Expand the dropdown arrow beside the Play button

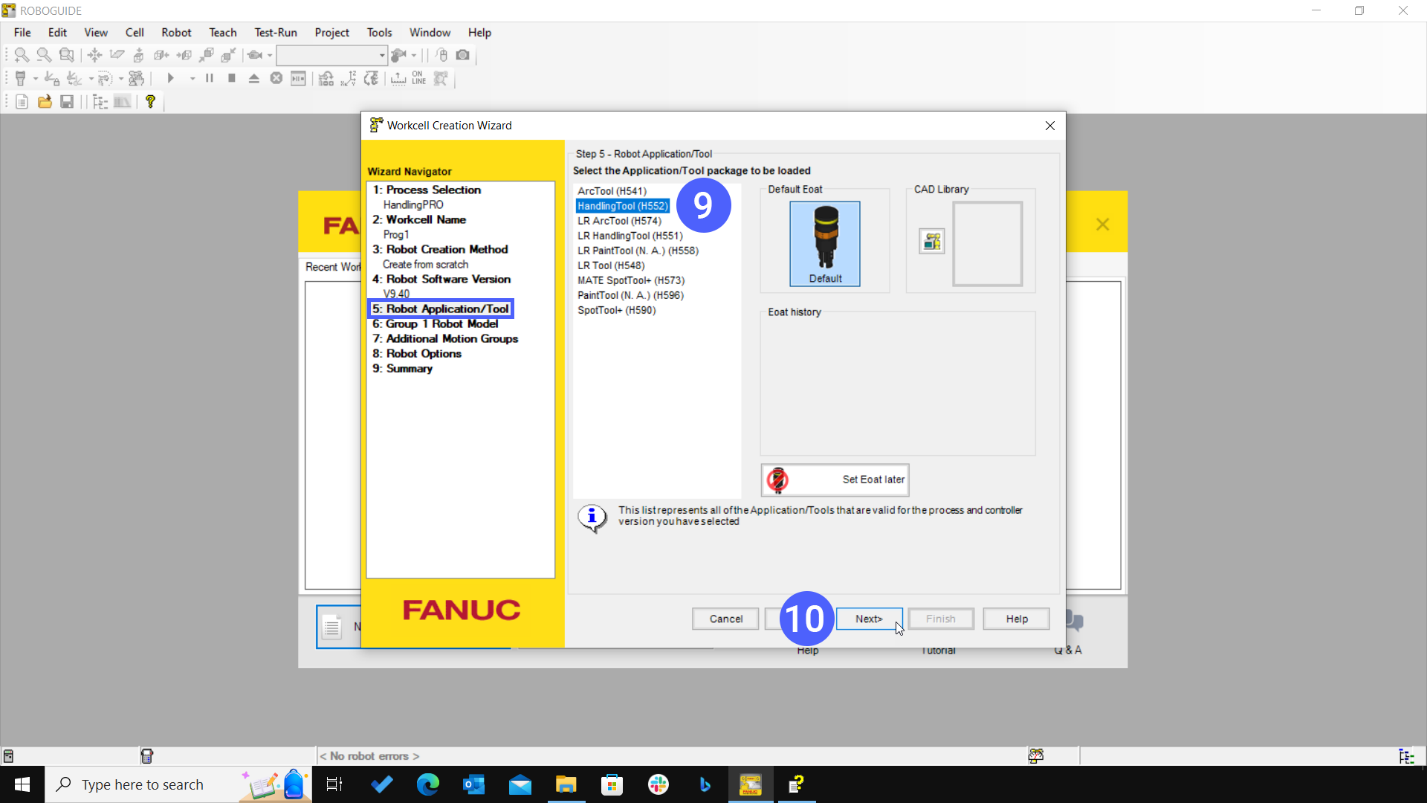point(192,78)
